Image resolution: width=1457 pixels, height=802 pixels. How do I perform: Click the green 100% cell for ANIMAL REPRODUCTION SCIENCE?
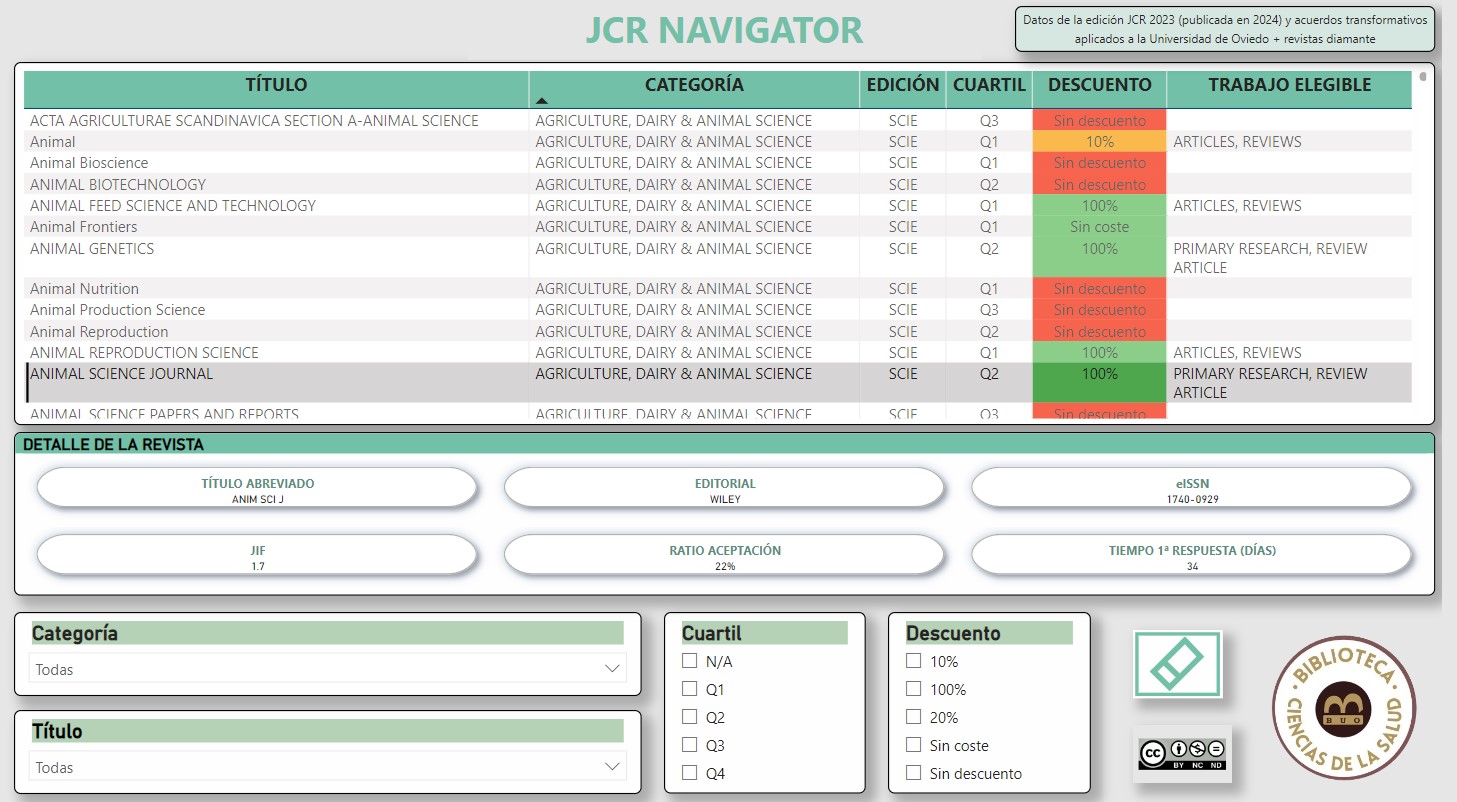[x=1099, y=352]
